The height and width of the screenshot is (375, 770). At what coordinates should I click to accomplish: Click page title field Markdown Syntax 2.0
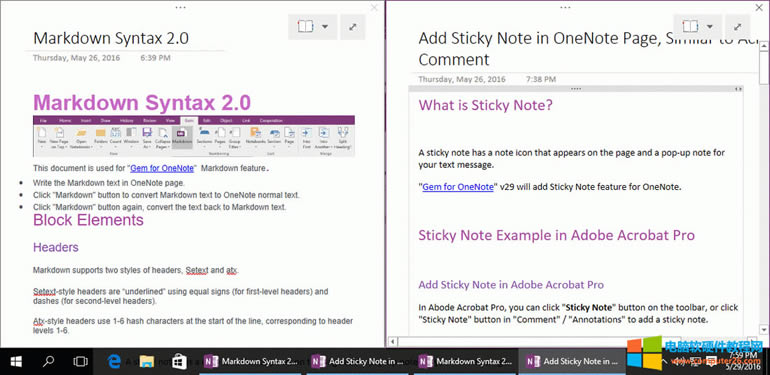coord(111,38)
